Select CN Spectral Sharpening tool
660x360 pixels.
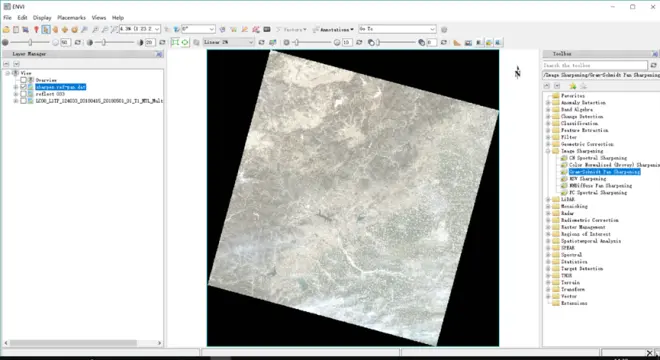(x=598, y=158)
